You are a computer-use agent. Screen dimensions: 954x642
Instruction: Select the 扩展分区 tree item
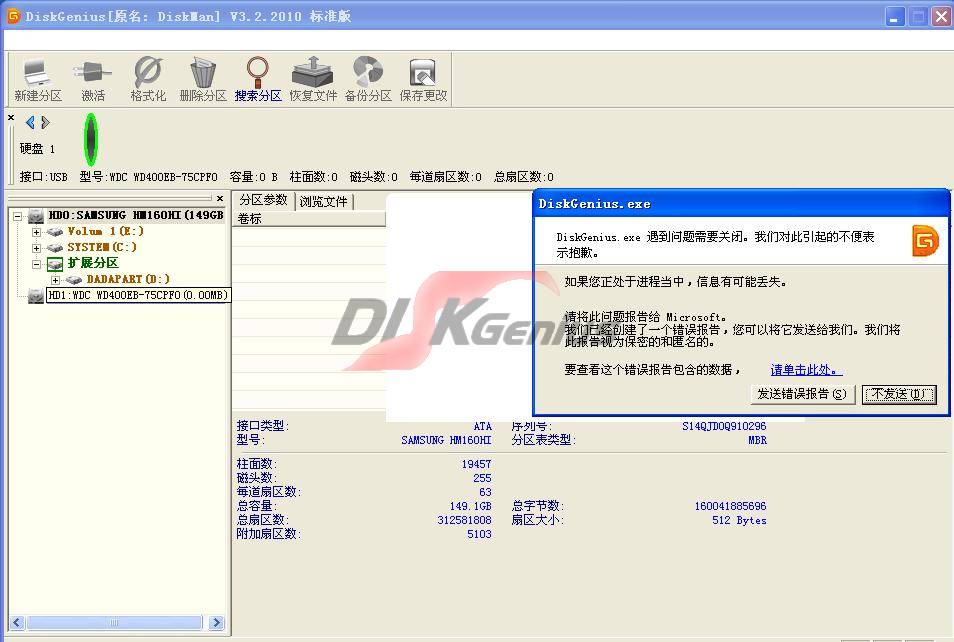pyautogui.click(x=92, y=263)
